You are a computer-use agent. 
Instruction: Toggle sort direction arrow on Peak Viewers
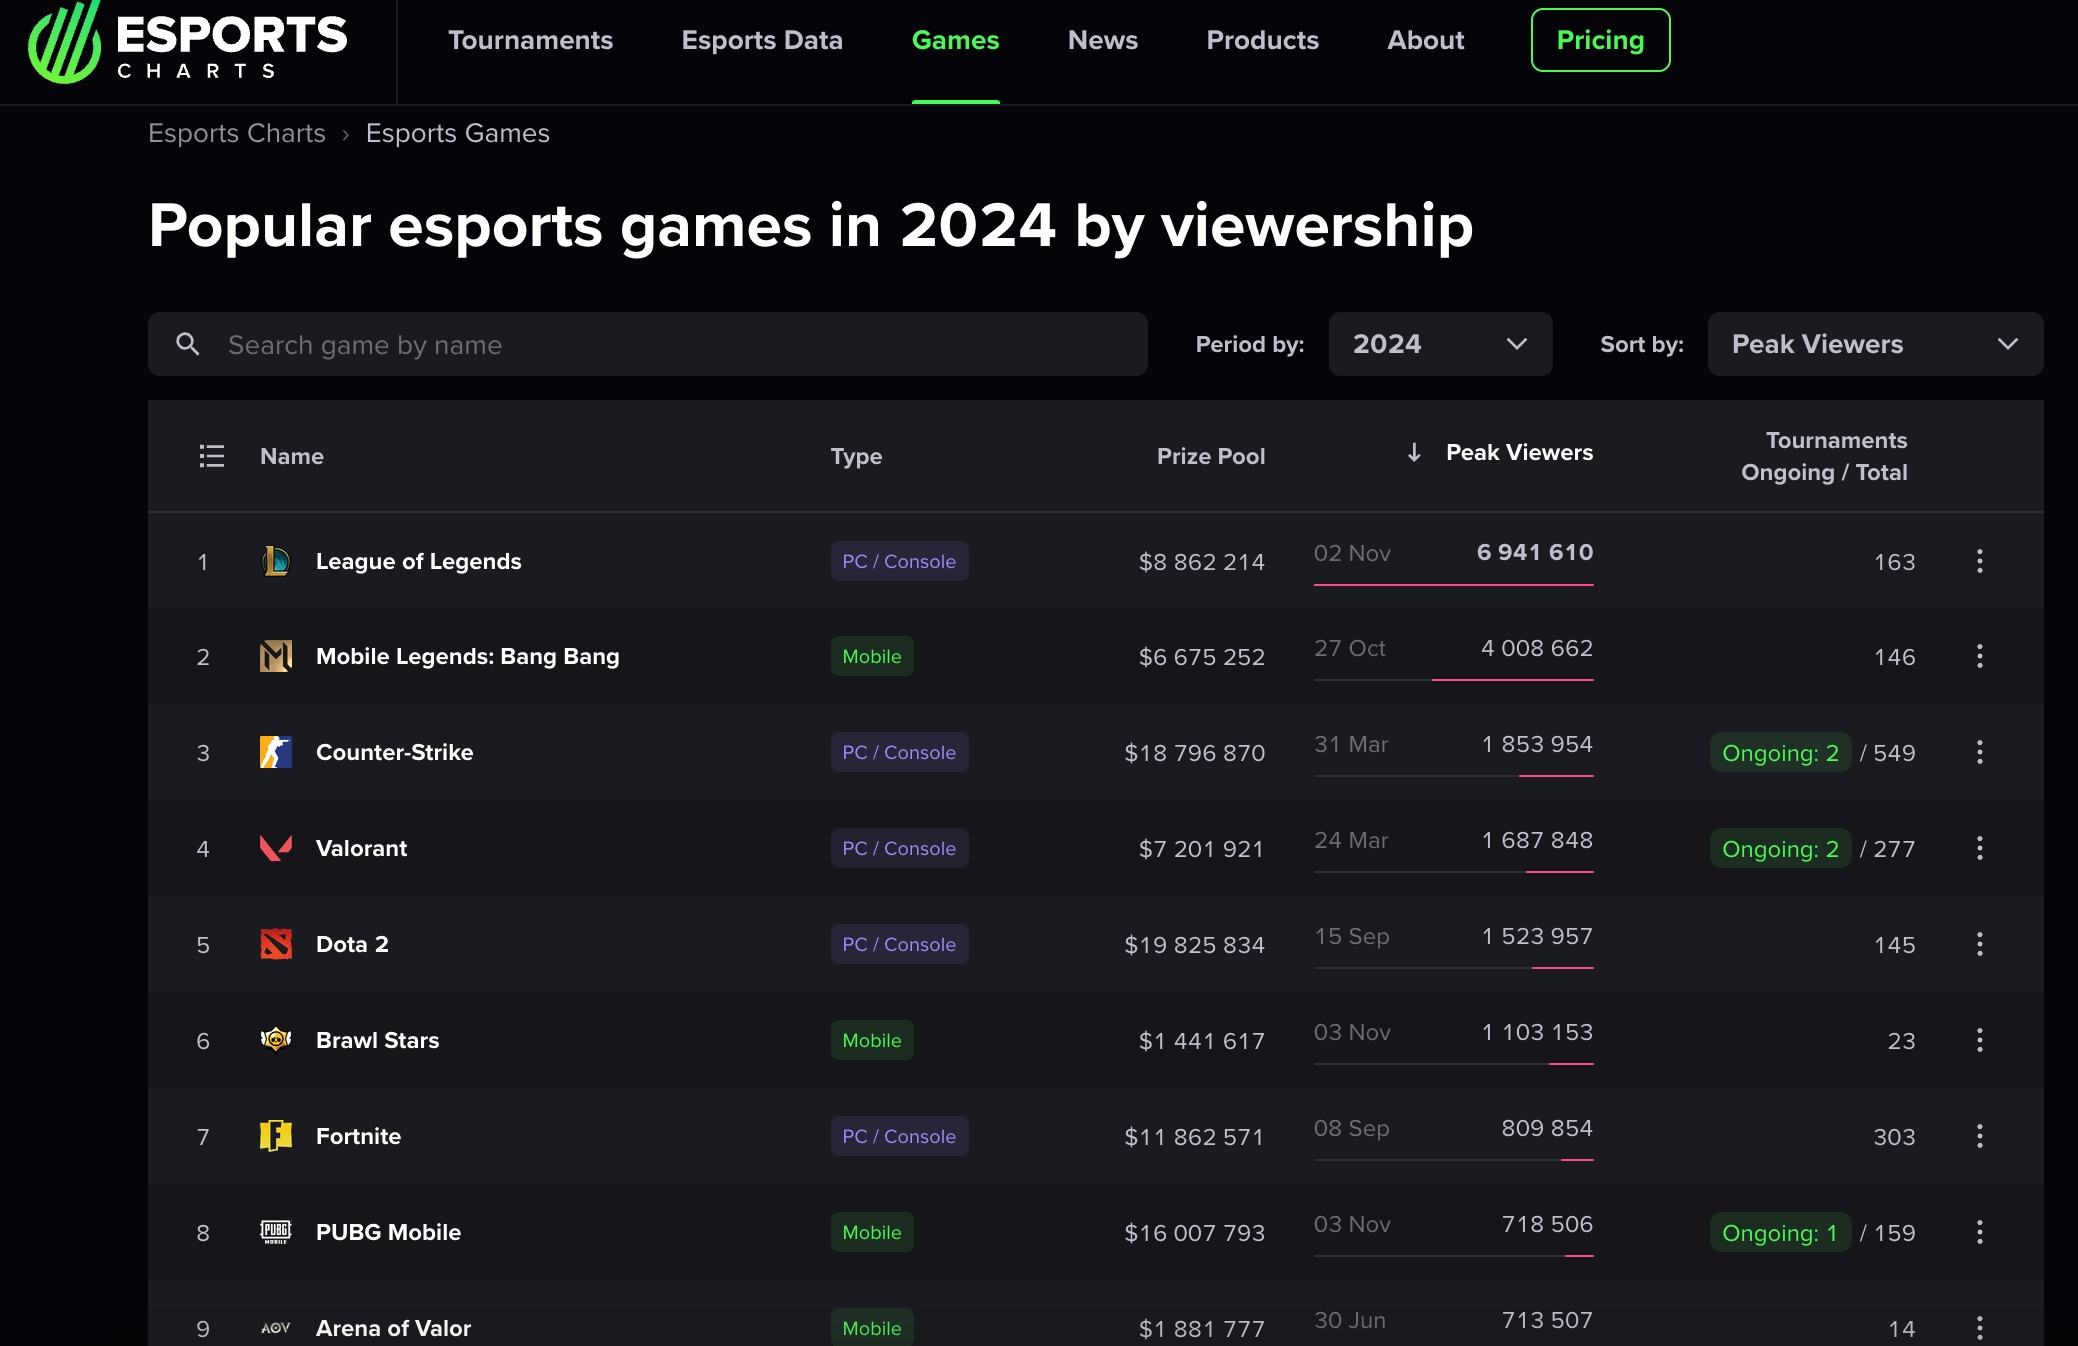coord(1414,453)
